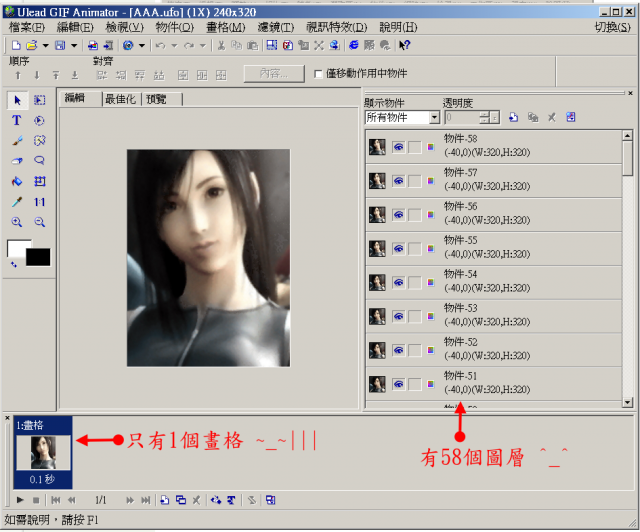Click the 1:1 actual size tool
This screenshot has height=532, width=640.
pos(40,202)
